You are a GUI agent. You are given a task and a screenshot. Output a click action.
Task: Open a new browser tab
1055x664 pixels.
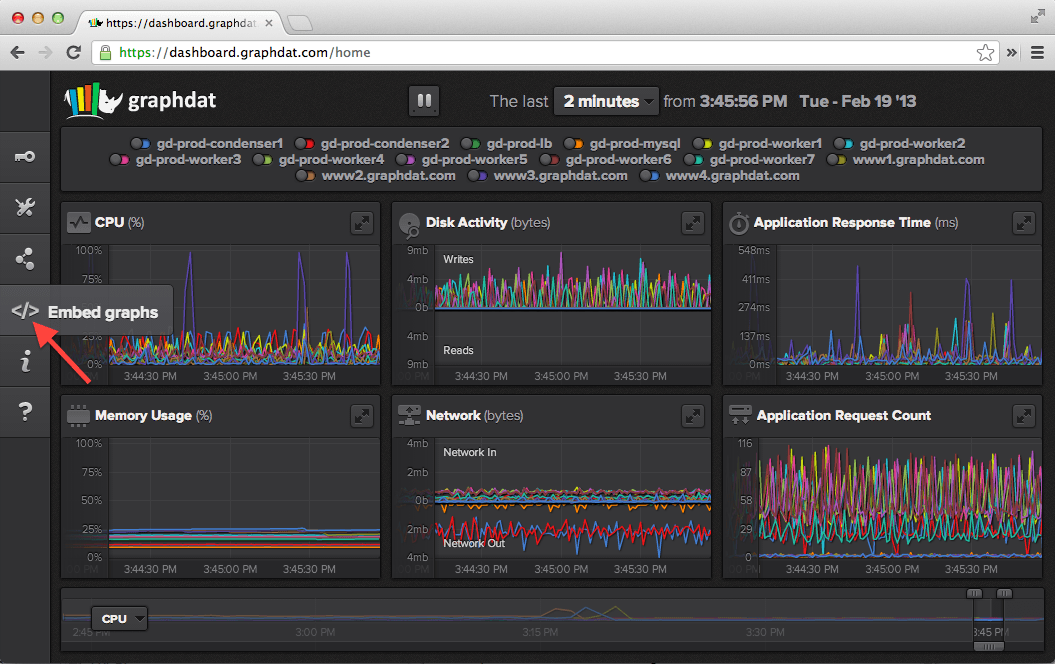tap(299, 24)
